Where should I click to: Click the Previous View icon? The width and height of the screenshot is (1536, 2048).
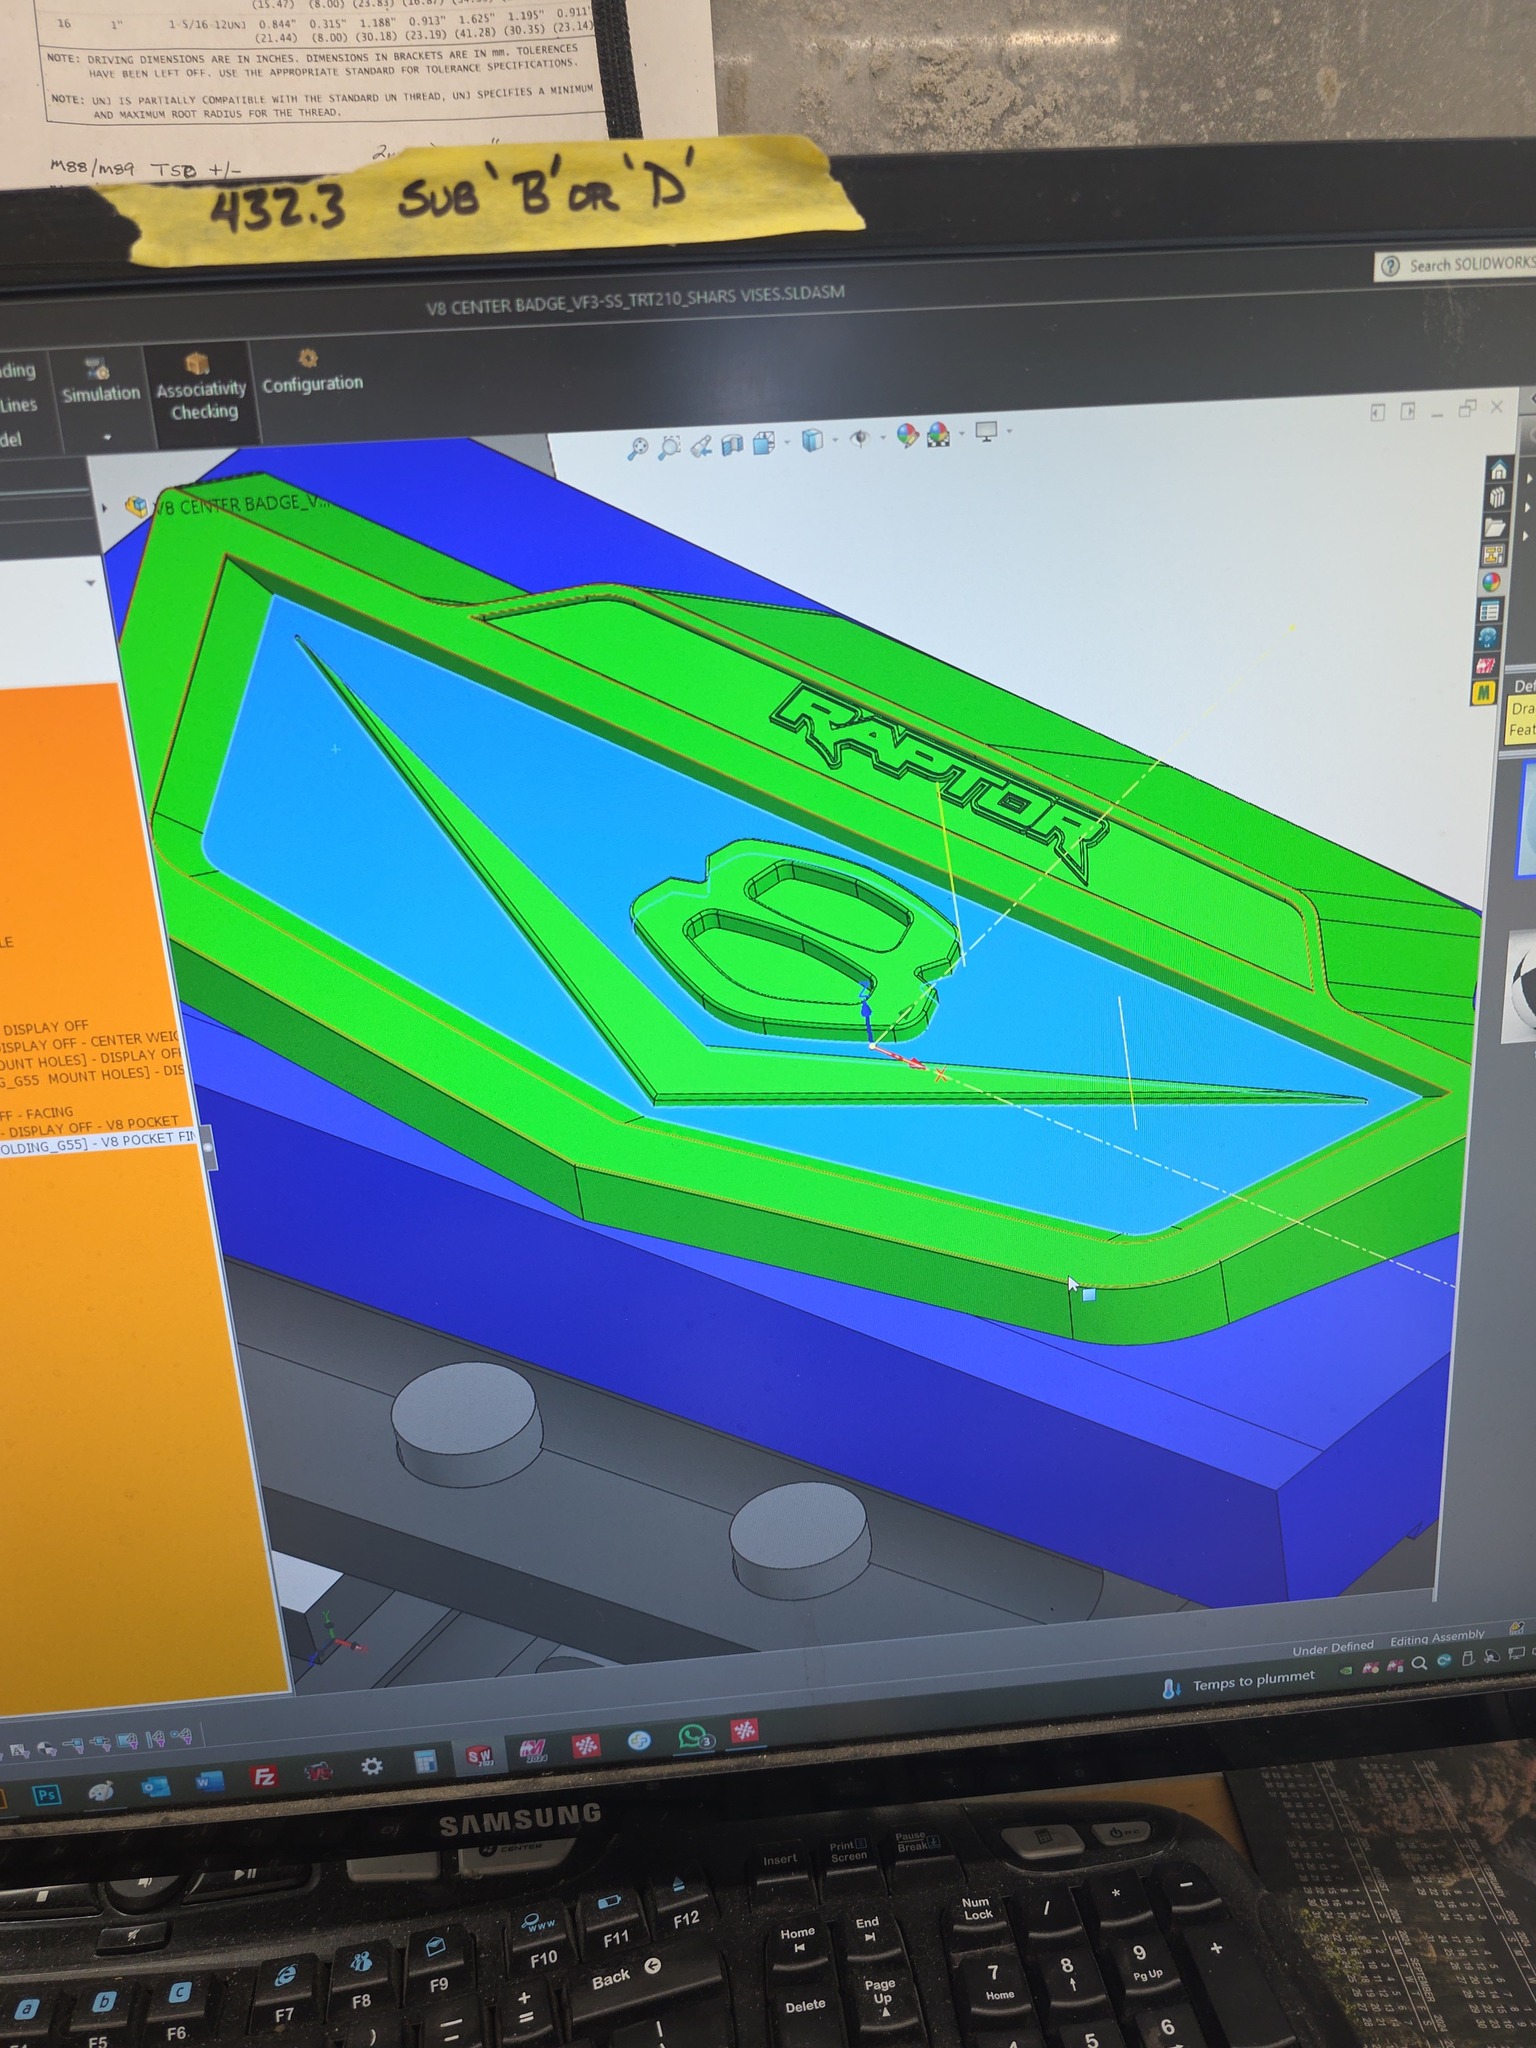(702, 444)
